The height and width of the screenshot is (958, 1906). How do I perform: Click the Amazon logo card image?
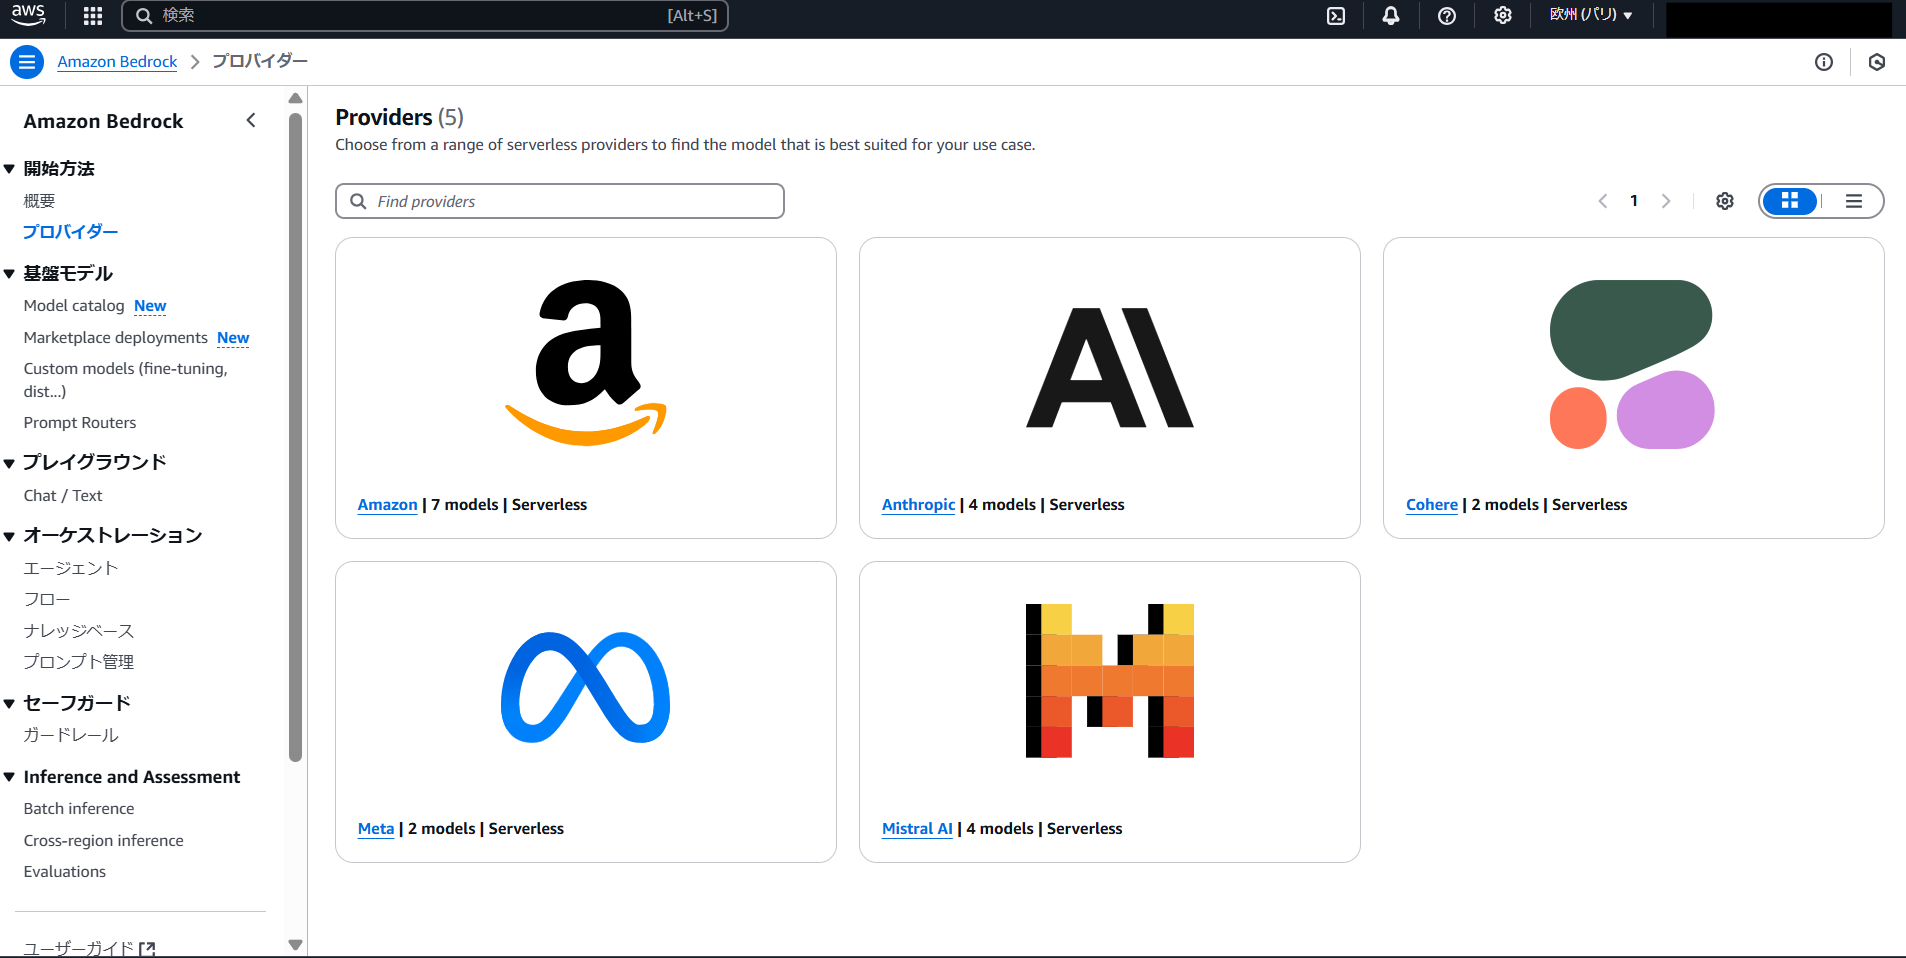click(x=586, y=362)
